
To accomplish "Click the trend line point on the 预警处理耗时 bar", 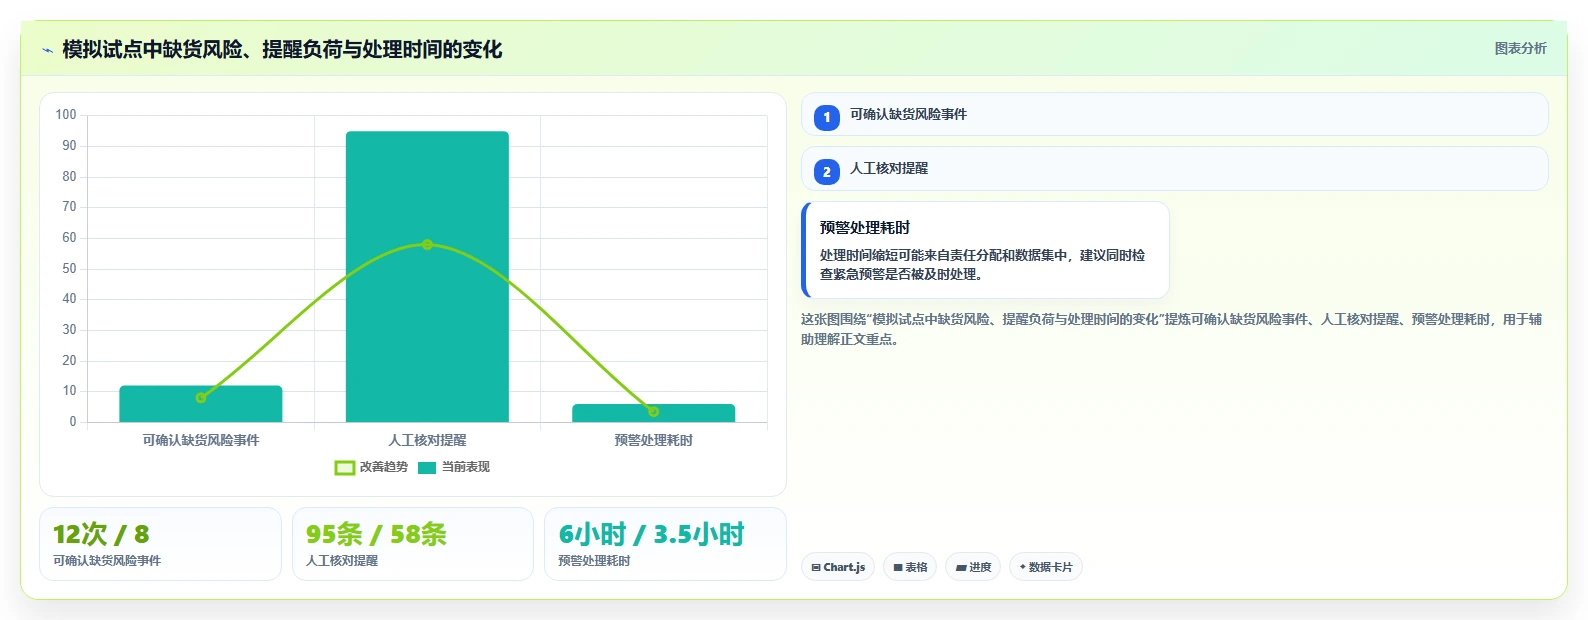I will click(x=654, y=411).
